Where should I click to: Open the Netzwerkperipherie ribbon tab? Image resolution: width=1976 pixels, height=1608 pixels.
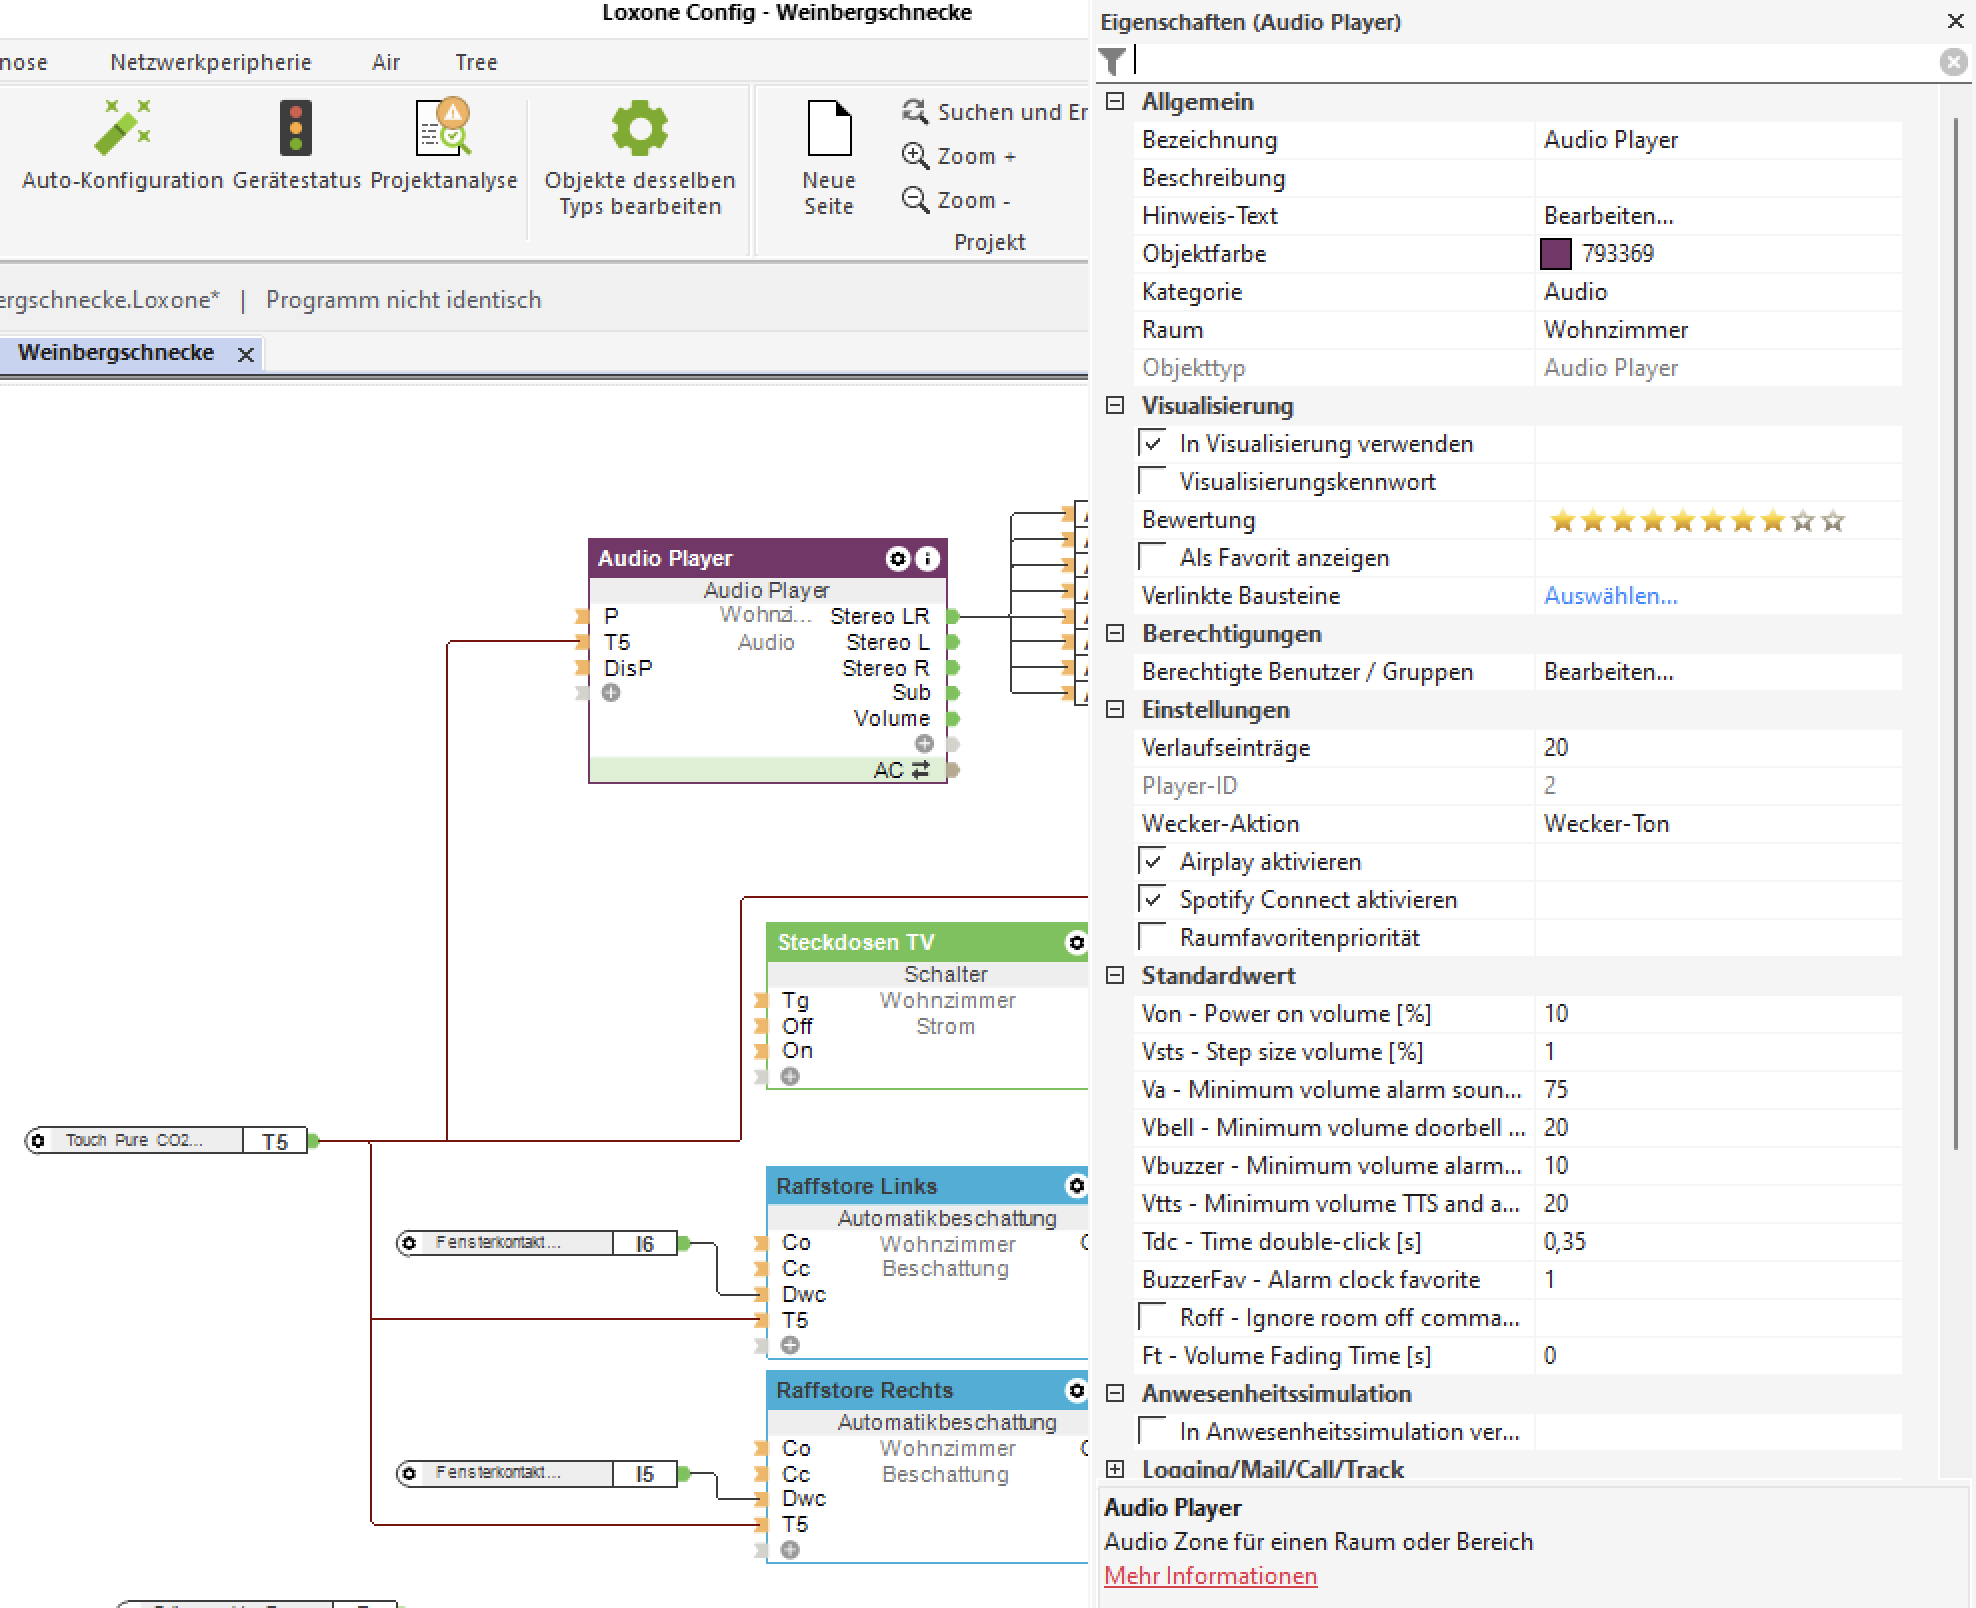click(211, 62)
